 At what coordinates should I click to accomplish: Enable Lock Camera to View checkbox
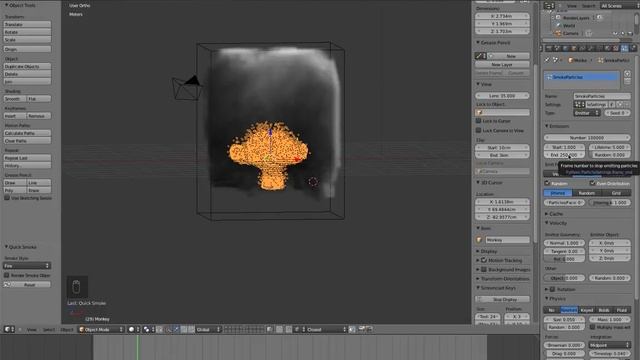[x=478, y=130]
